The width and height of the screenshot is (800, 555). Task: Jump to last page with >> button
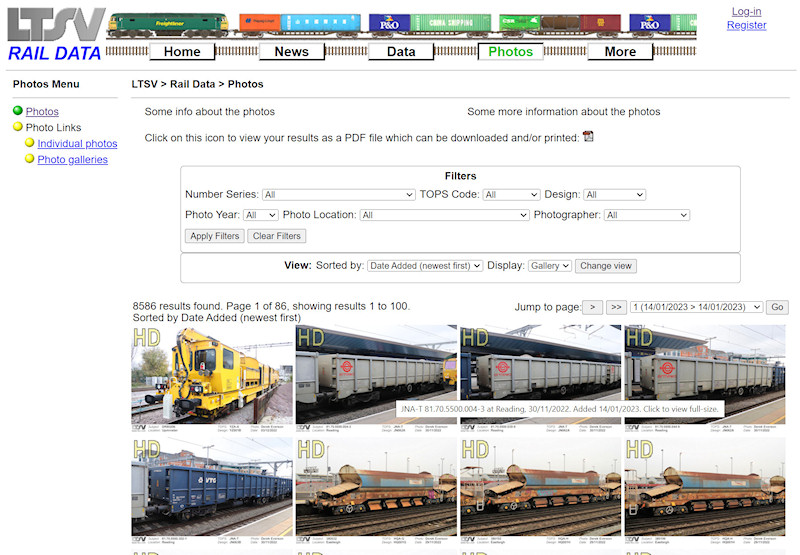(616, 307)
